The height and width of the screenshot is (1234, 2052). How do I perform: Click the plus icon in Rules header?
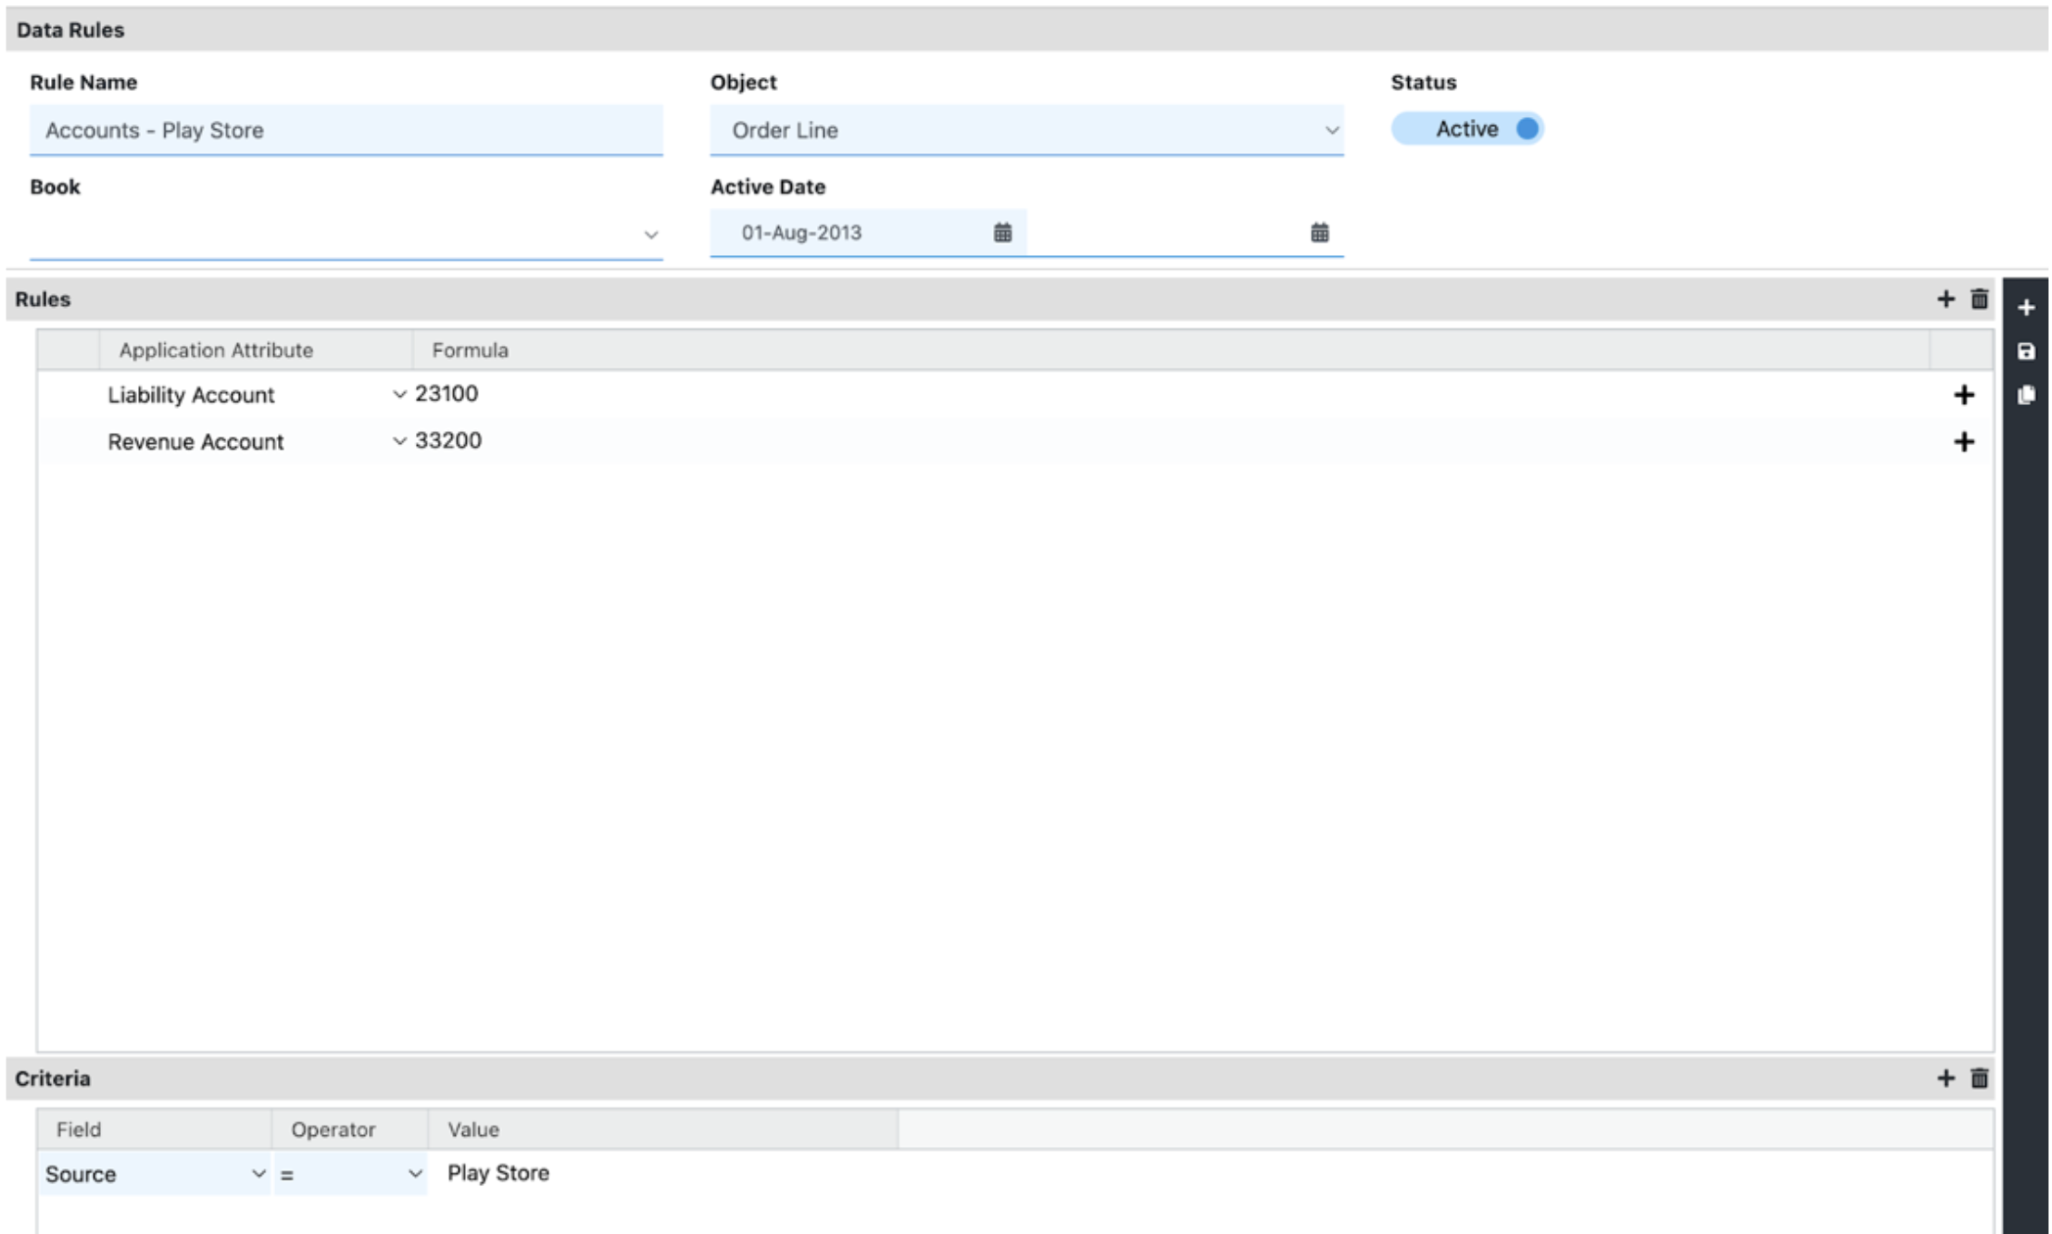coord(1945,299)
